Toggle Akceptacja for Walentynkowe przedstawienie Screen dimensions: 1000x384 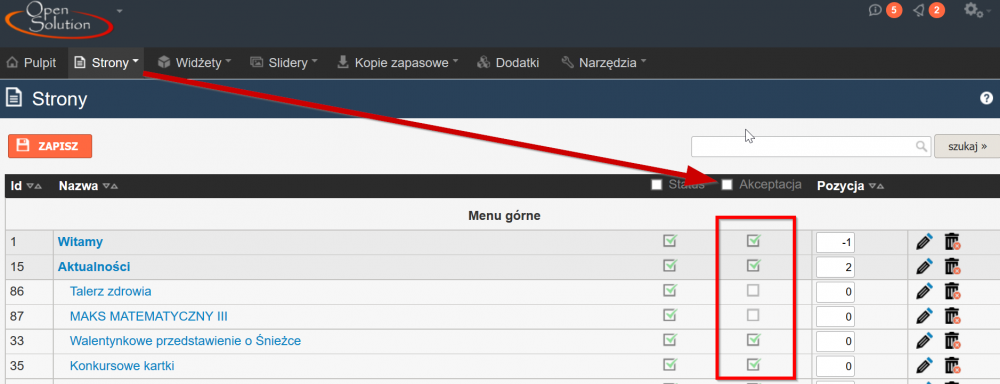(753, 339)
